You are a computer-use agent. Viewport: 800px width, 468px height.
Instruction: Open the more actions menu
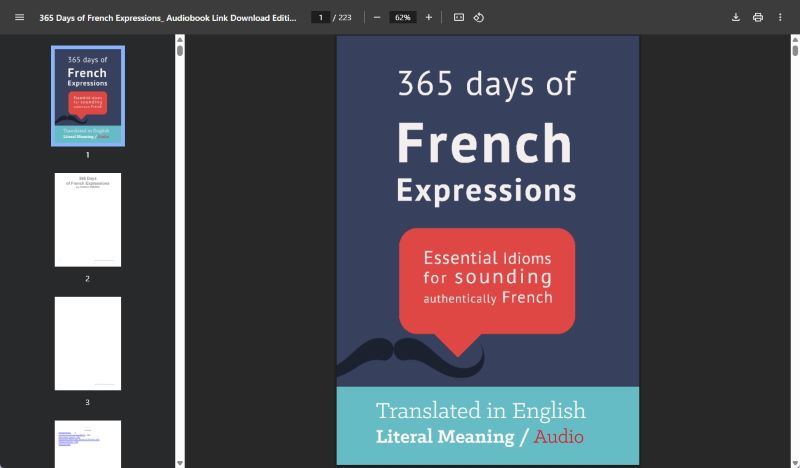780,17
